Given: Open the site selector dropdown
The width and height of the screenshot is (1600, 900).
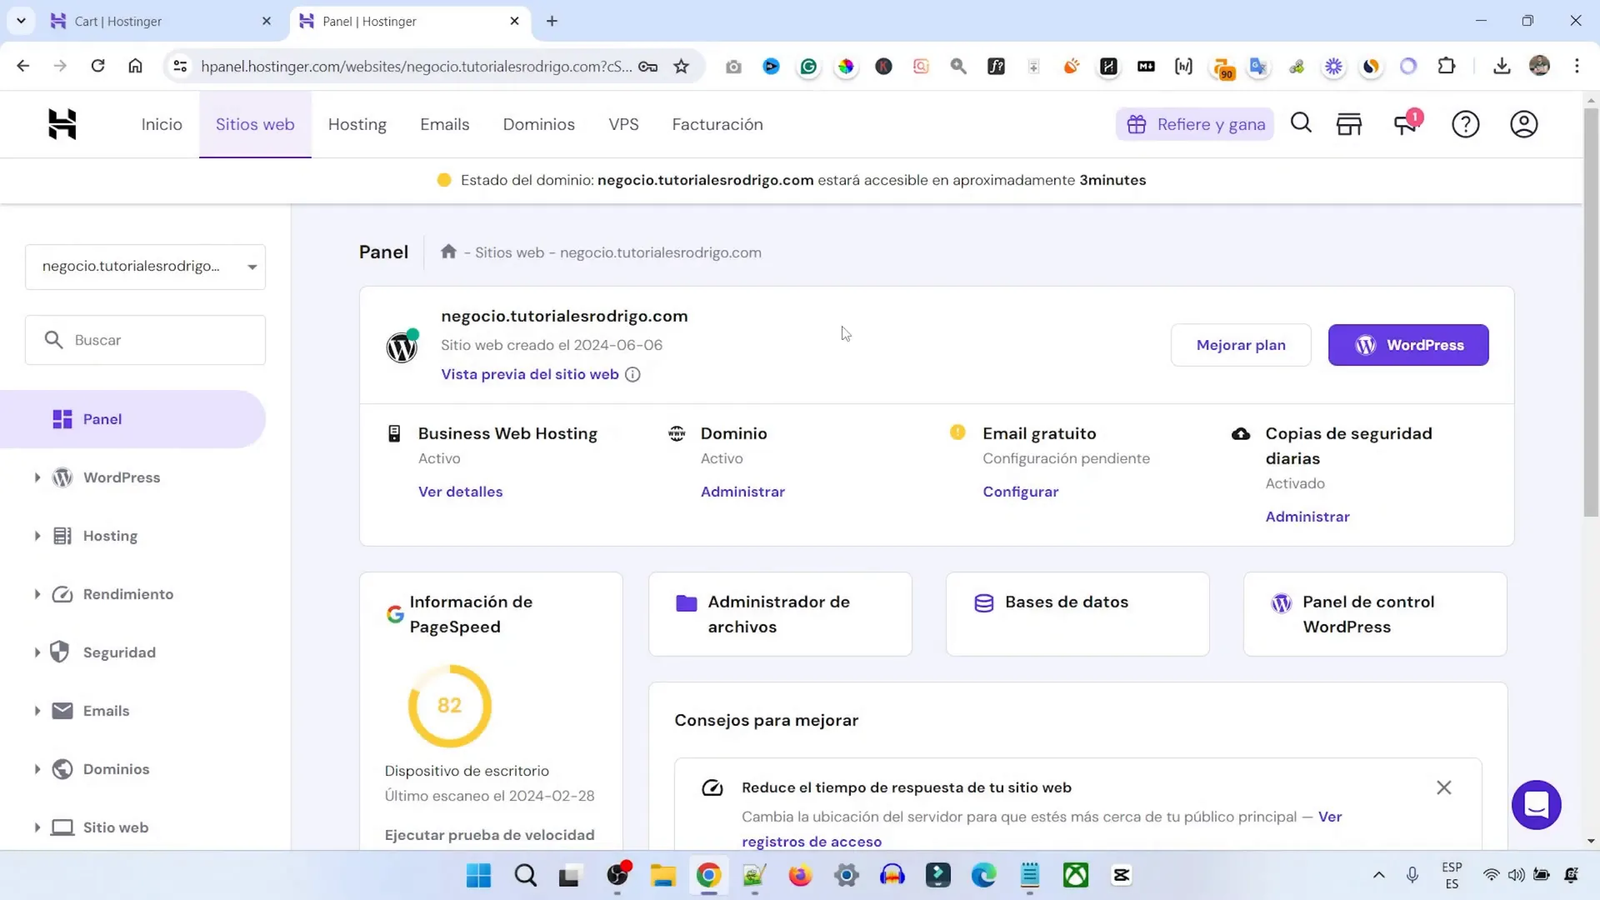Looking at the screenshot, I should [145, 266].
